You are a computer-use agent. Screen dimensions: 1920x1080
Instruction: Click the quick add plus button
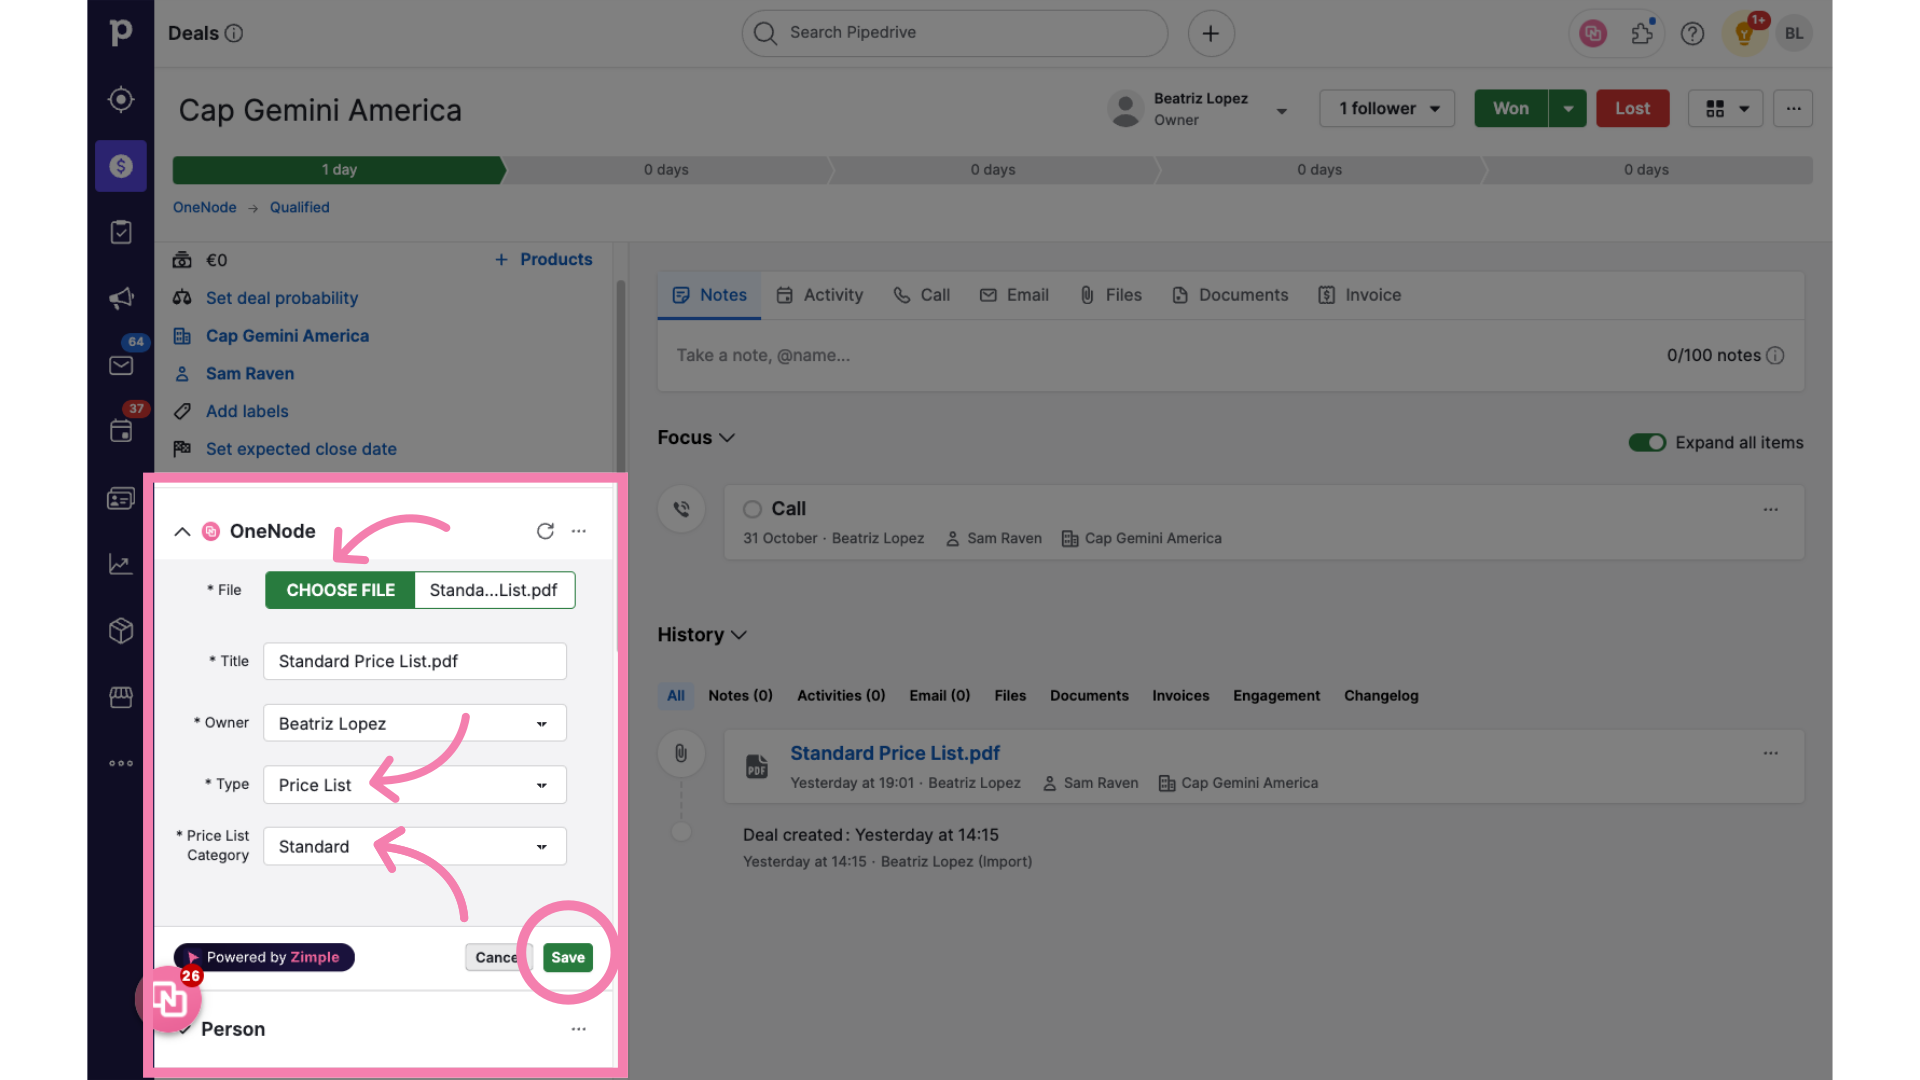click(1211, 33)
